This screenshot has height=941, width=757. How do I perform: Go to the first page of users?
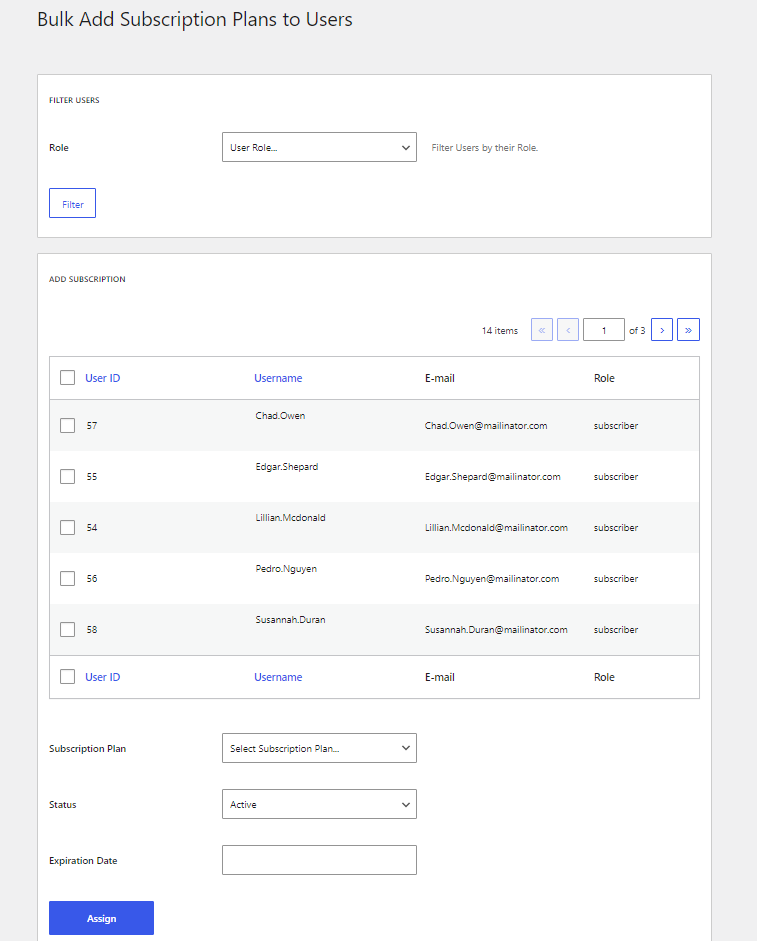(x=542, y=330)
